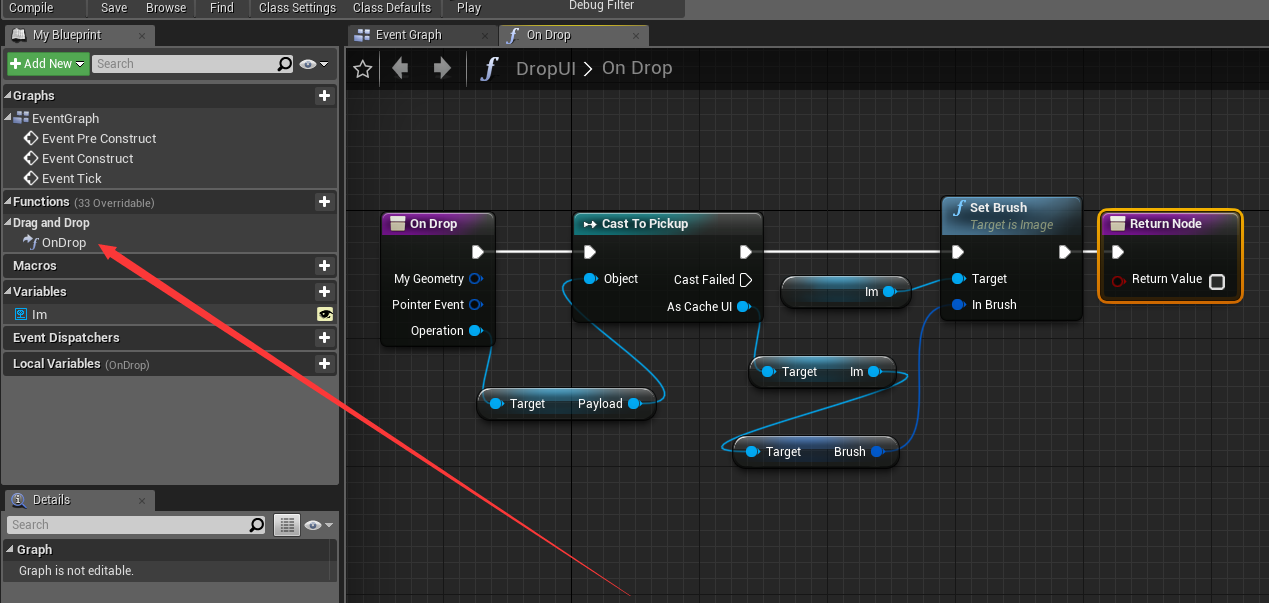
Task: Click the property matrix grid icon in Details panel
Action: click(287, 524)
